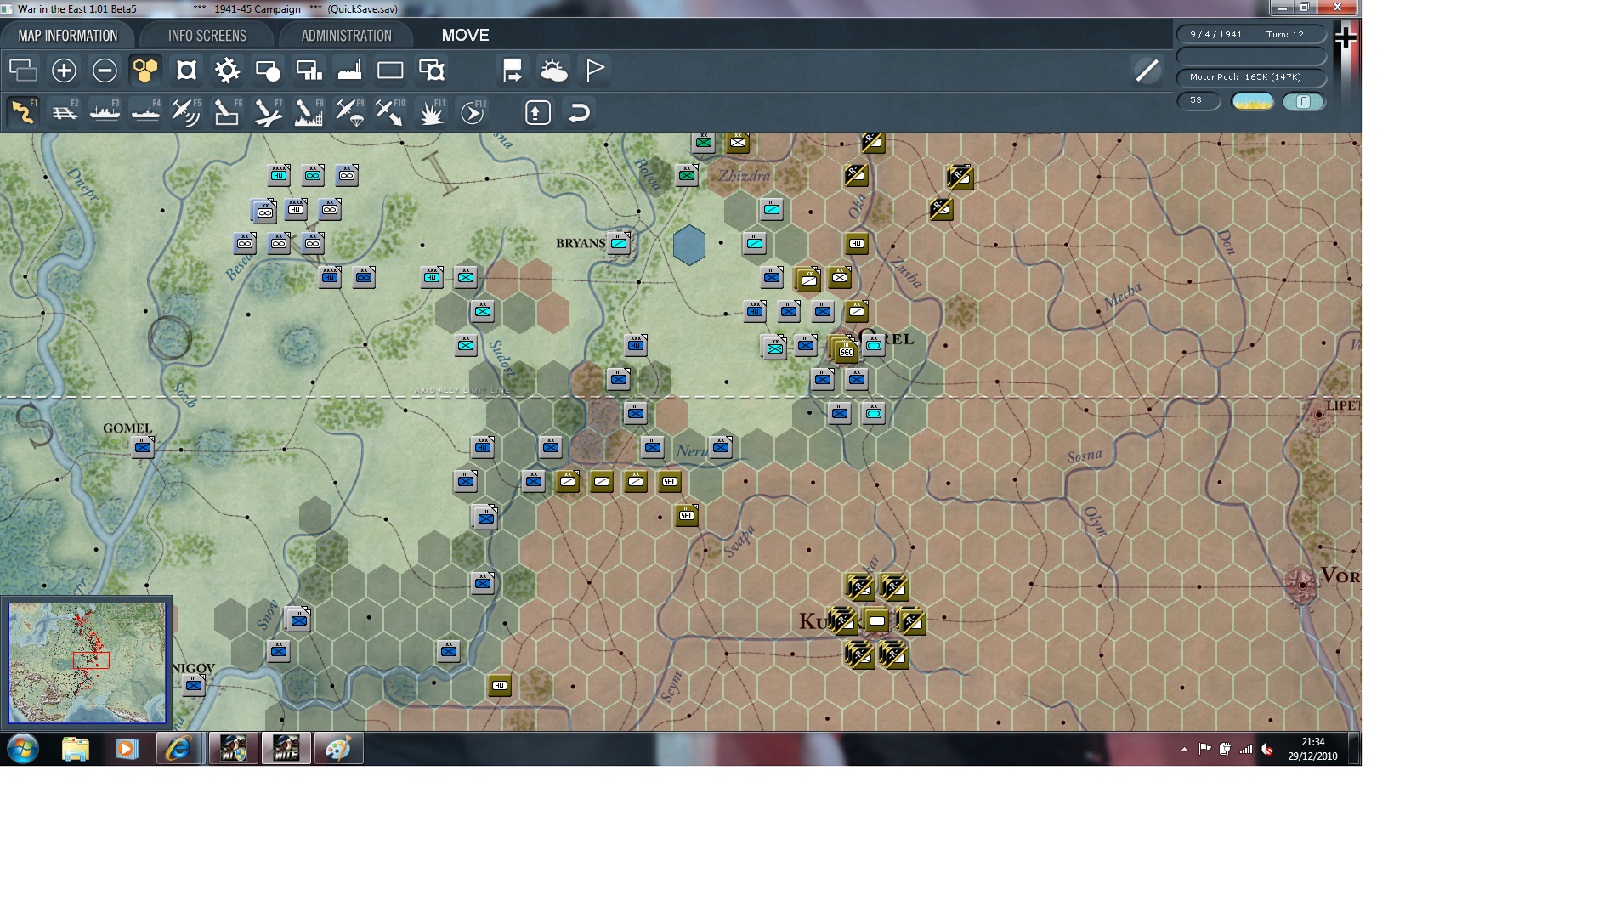Select the central white-box unit at Kursk
Viewport: 1600px width, 900px height.
(x=877, y=621)
